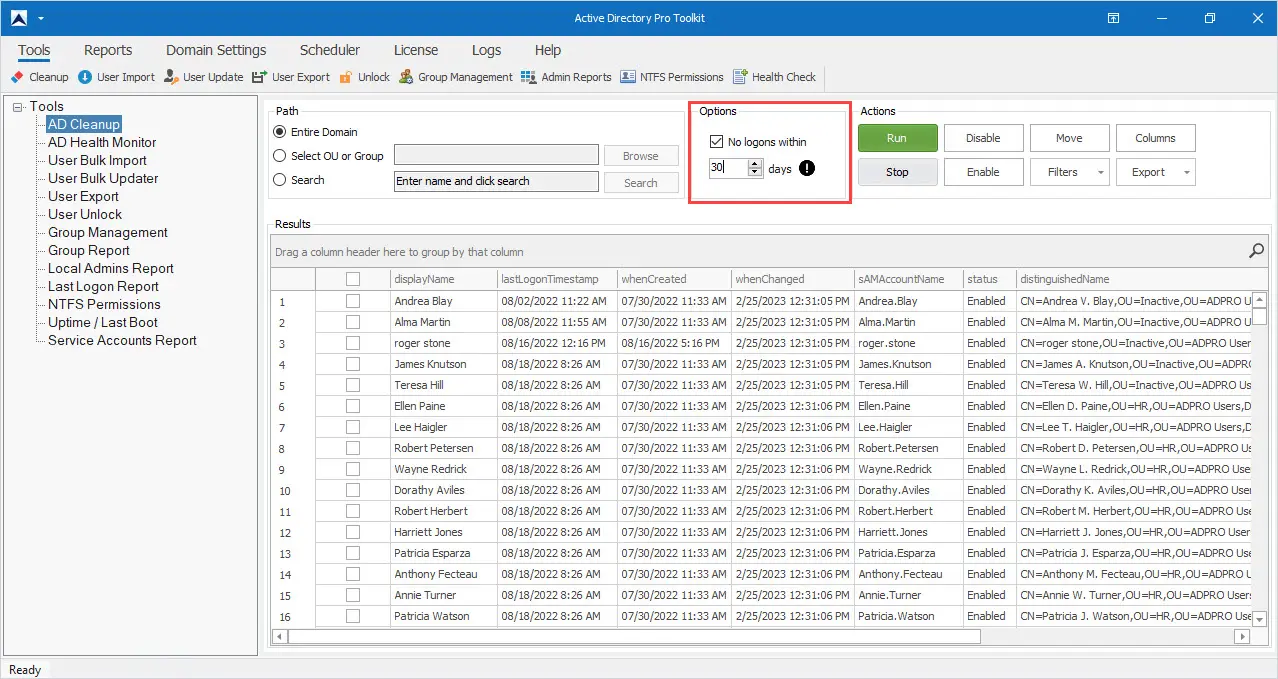1278x679 pixels.
Task: Open Admin Reports from toolbar
Action: 566,77
